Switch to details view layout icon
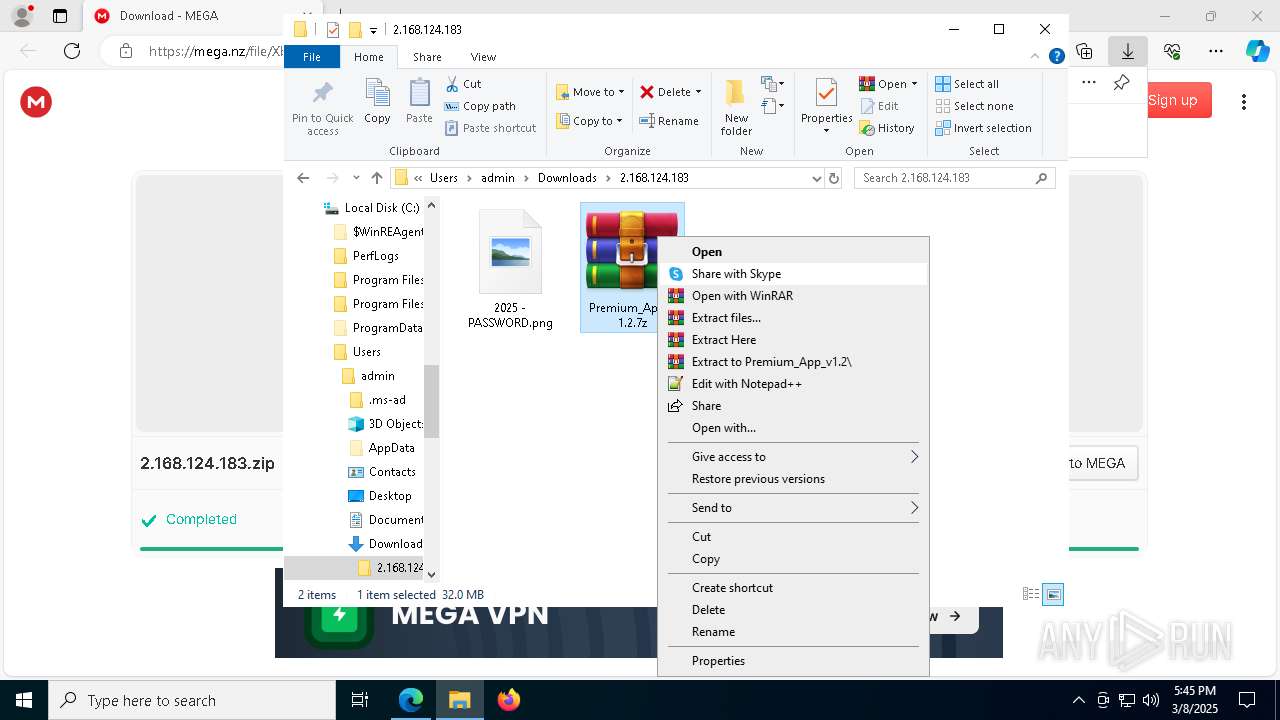The width and height of the screenshot is (1280, 720). tap(1031, 594)
